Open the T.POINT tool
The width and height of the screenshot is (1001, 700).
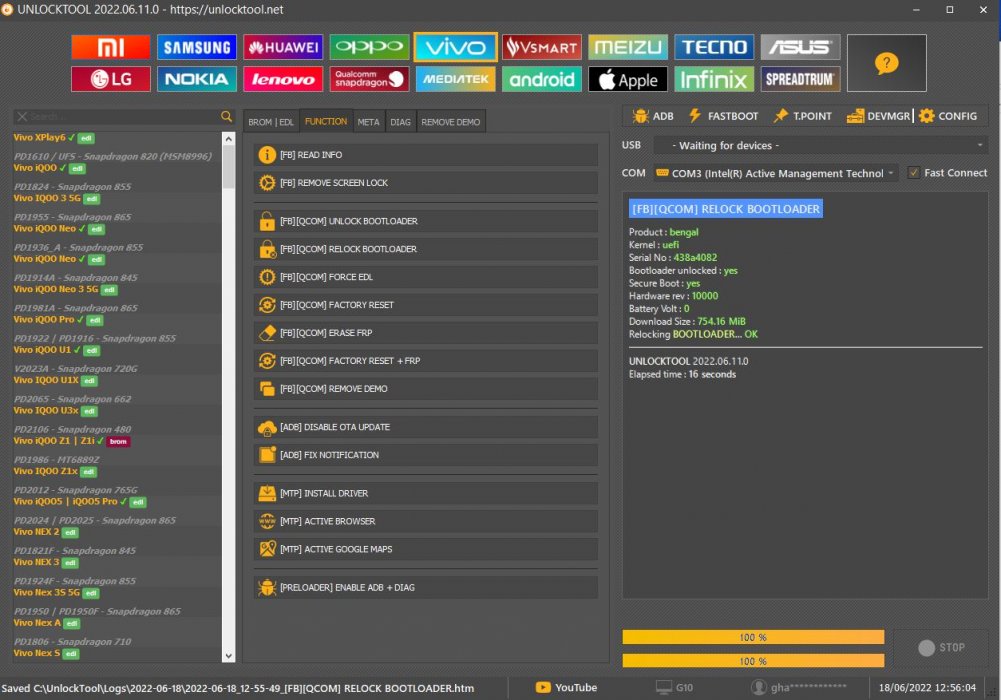tap(802, 116)
